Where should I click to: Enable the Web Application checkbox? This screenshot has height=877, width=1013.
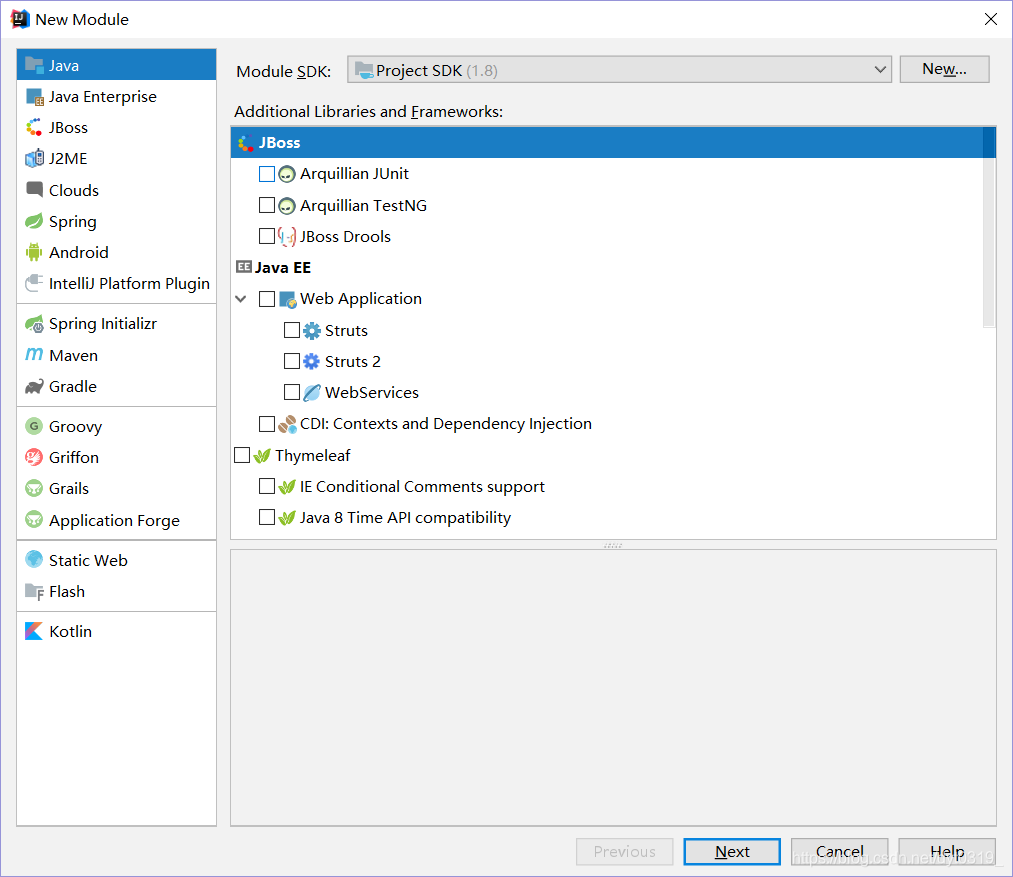267,299
